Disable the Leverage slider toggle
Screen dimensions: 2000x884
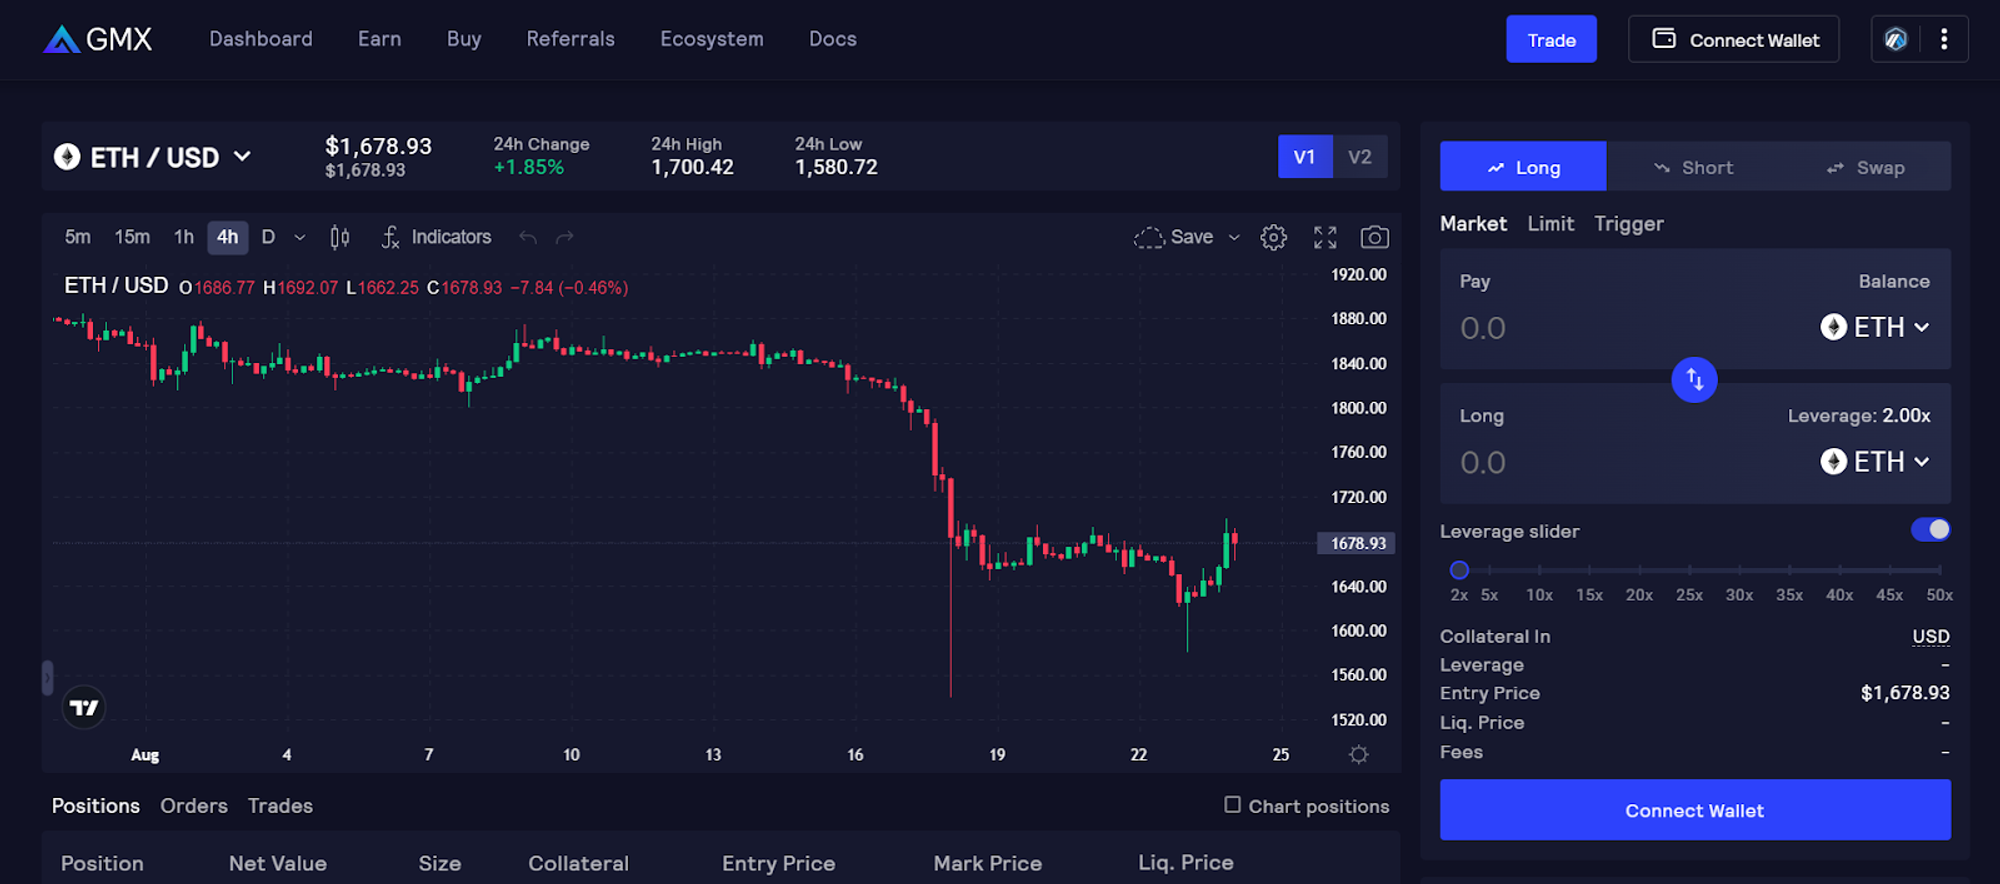[x=1930, y=530]
